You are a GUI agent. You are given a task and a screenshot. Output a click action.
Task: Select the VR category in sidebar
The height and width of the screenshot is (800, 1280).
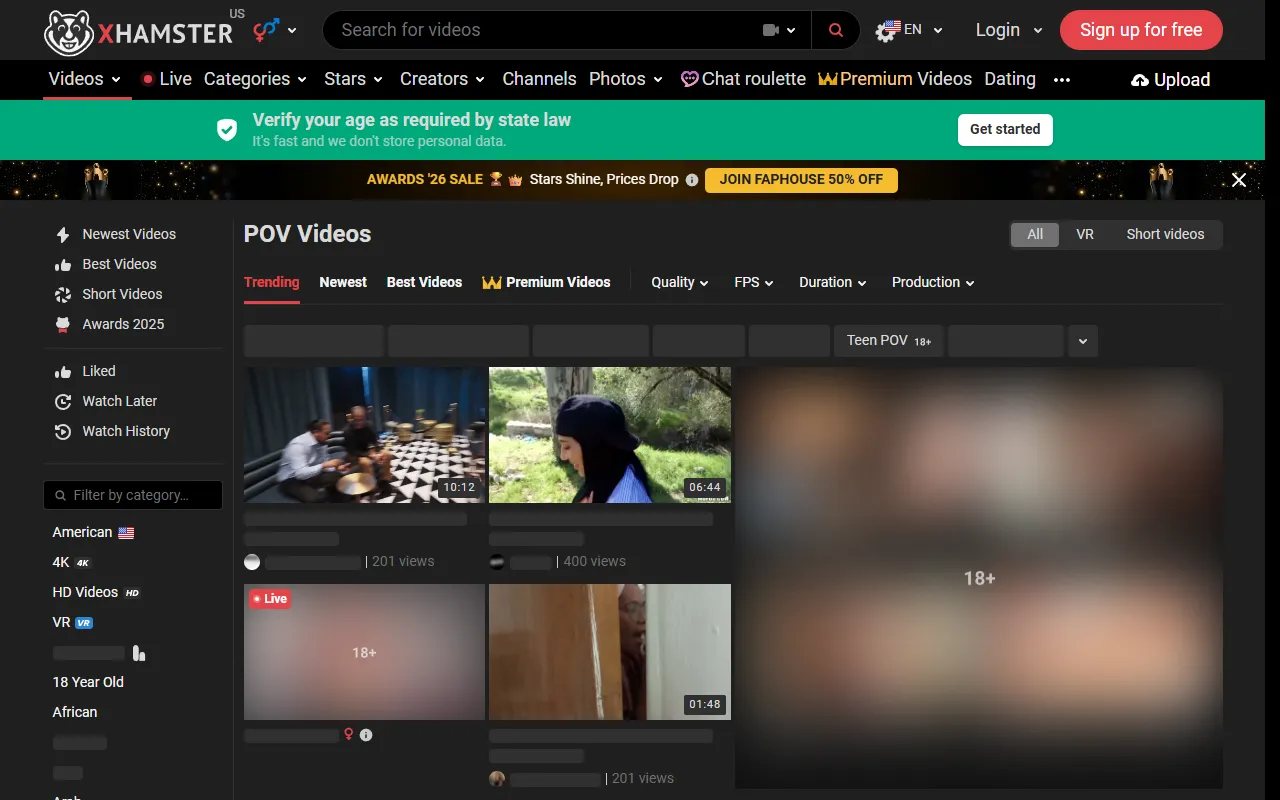pos(73,622)
